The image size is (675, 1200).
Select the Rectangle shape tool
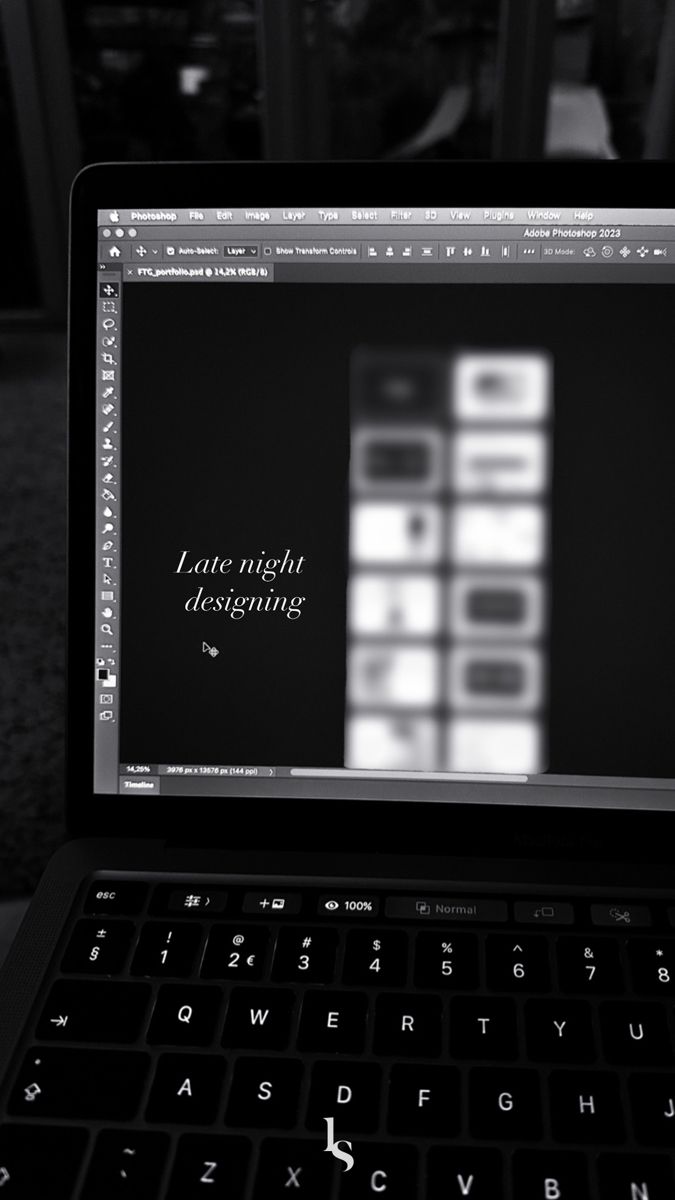click(x=109, y=597)
